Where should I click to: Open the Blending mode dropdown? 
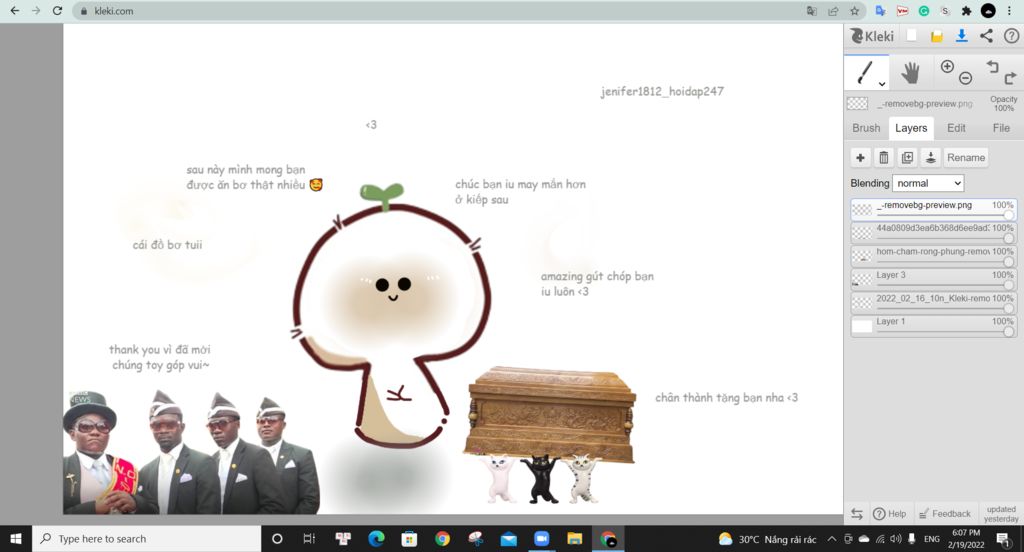tap(928, 184)
